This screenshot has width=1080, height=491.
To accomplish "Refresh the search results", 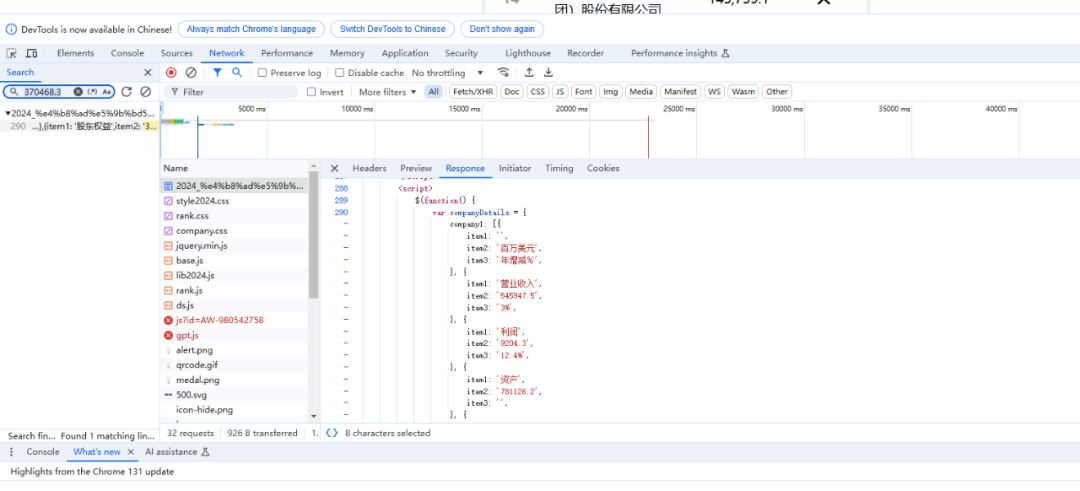I will click(x=127, y=92).
